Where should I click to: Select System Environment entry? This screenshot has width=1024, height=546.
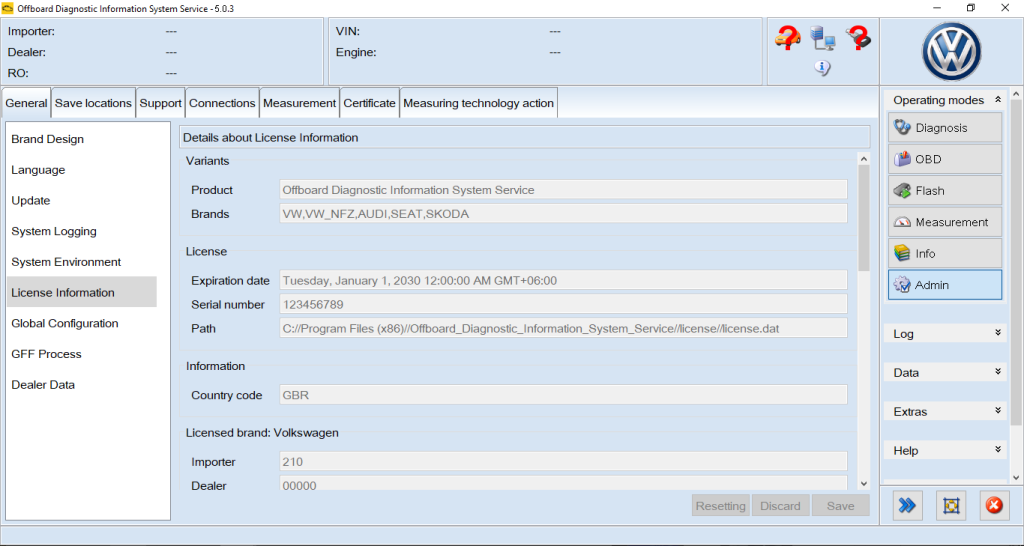click(x=82, y=262)
